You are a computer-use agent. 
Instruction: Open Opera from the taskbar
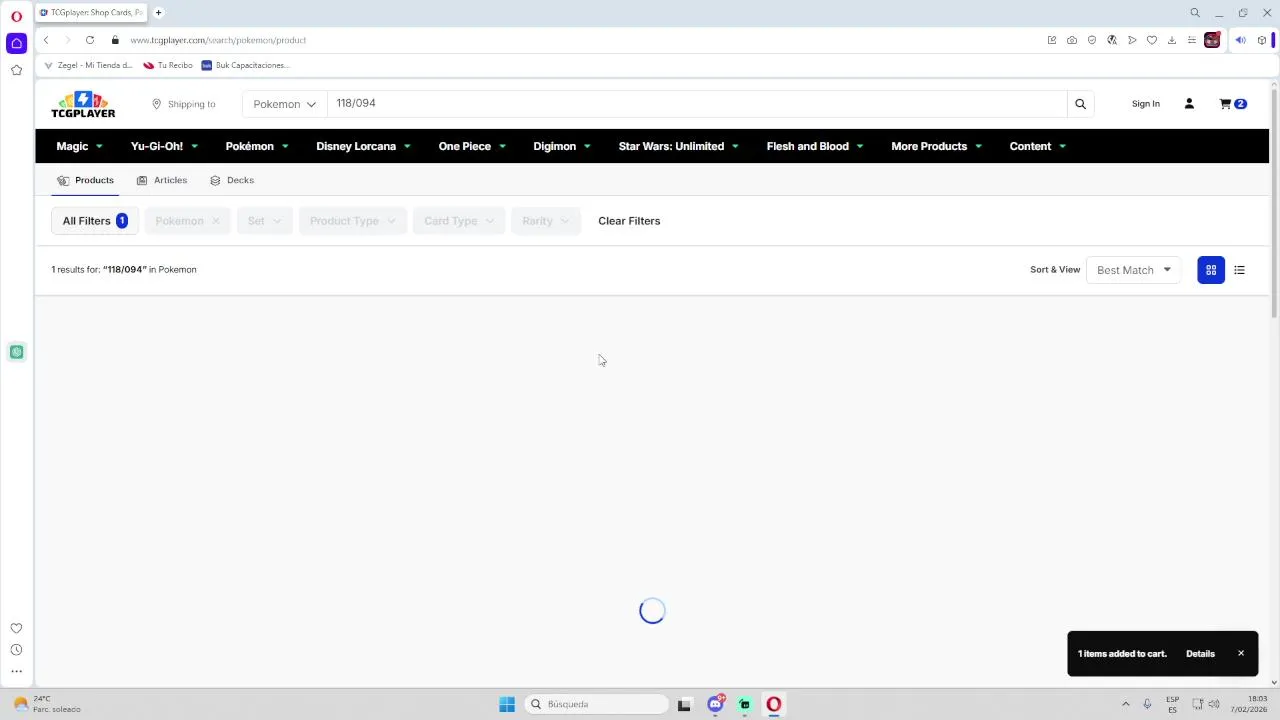tap(773, 704)
